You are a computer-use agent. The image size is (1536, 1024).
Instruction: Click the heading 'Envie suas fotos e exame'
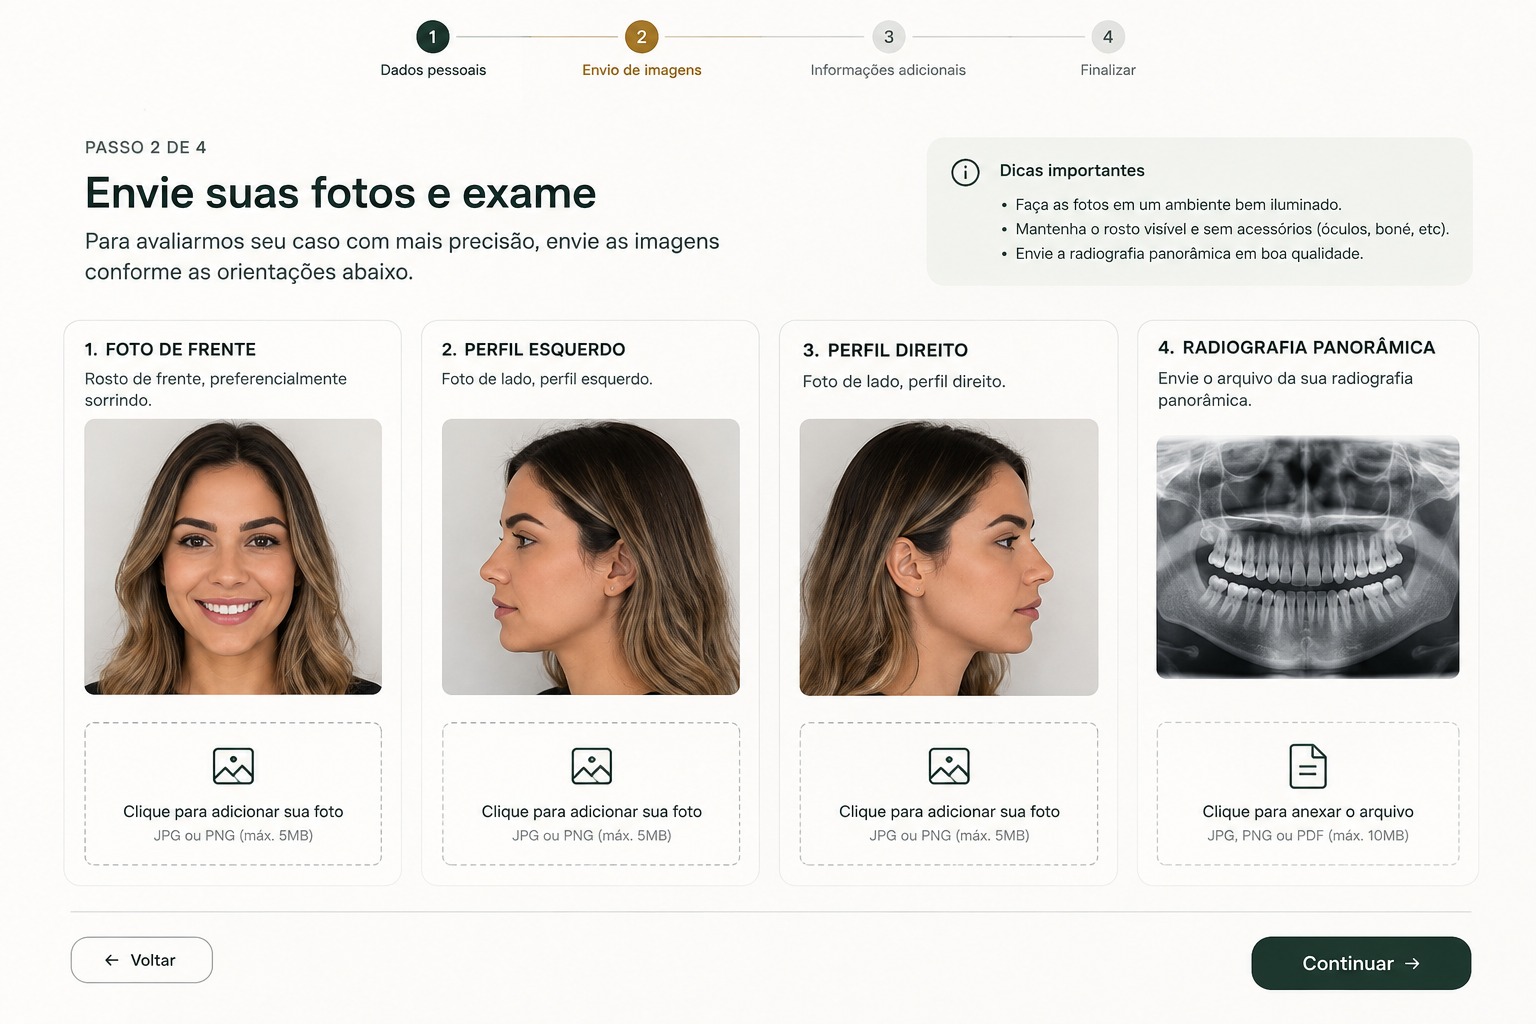coord(340,193)
